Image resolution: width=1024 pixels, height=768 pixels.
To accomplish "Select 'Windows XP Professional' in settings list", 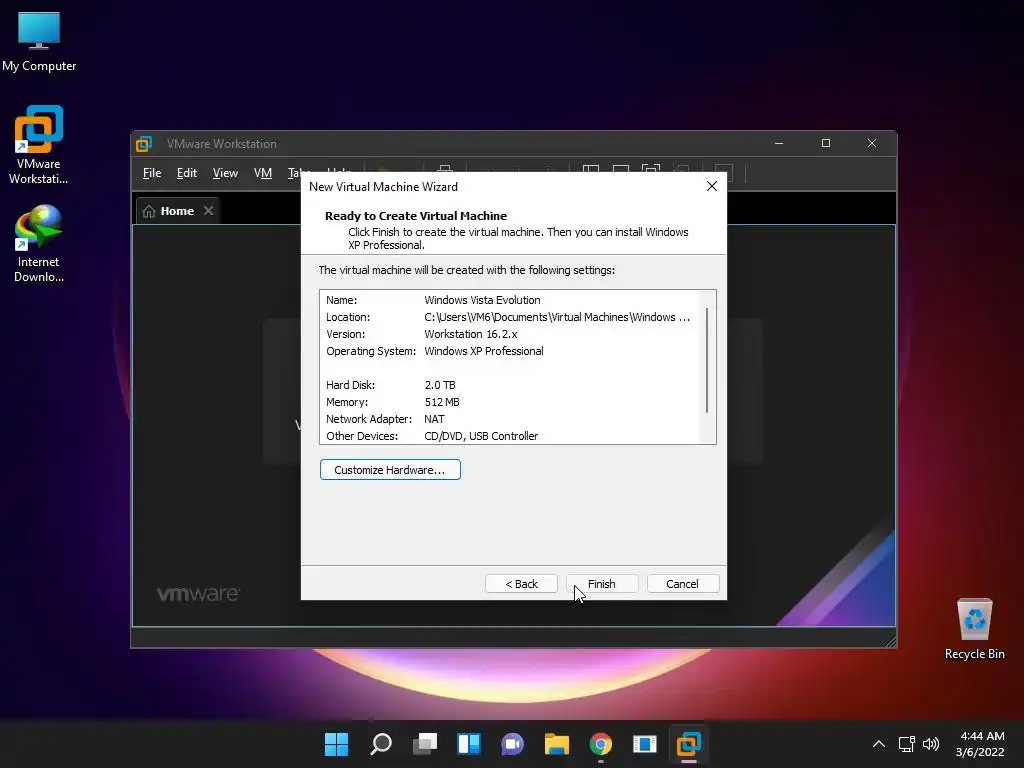I will coord(484,351).
